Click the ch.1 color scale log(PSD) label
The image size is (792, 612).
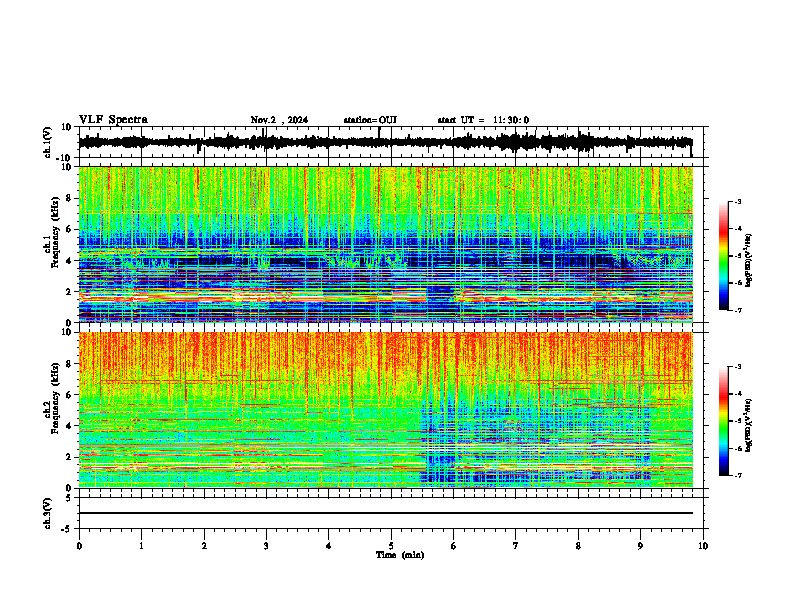click(748, 260)
